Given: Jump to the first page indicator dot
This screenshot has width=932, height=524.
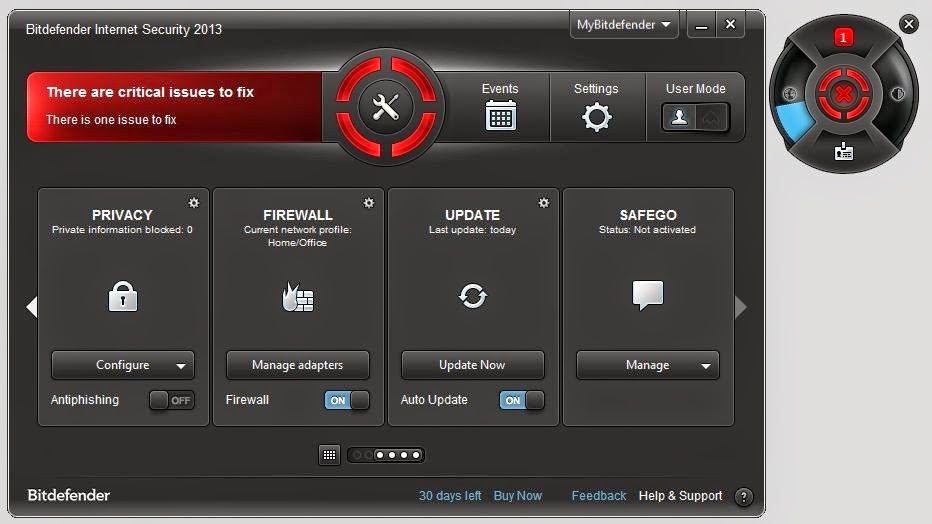Looking at the screenshot, I should (x=357, y=455).
